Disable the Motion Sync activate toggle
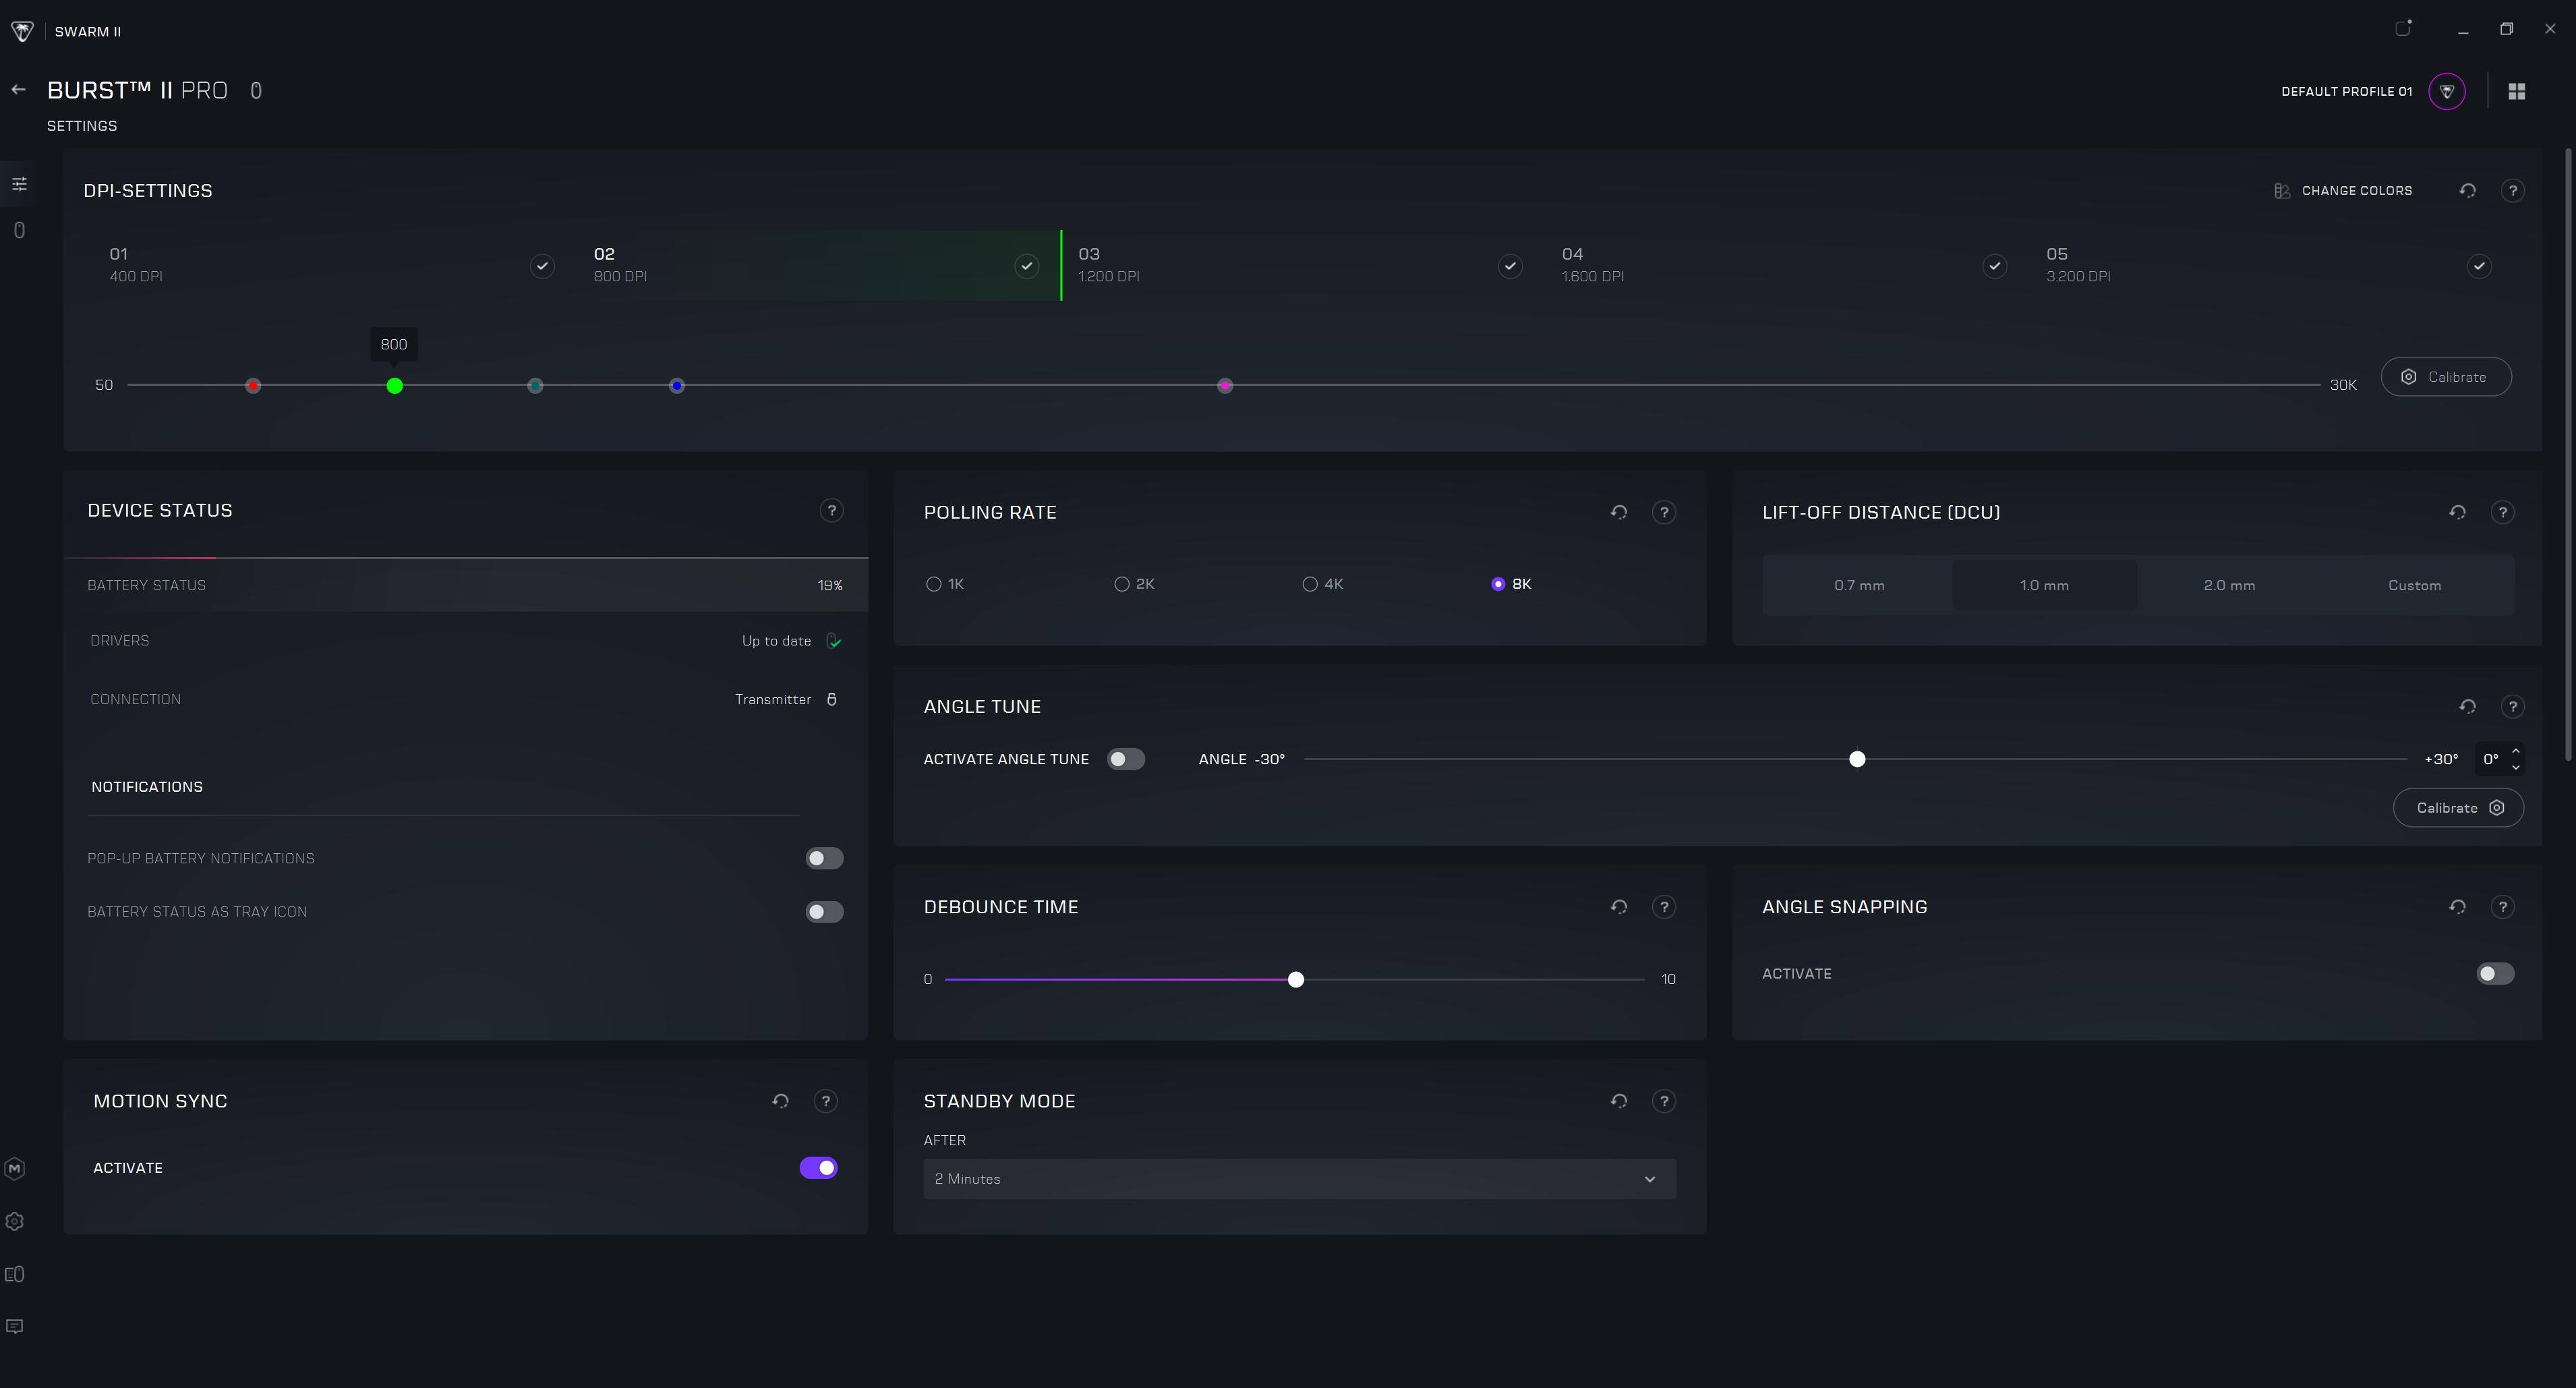Viewport: 2576px width, 1388px height. pos(818,1167)
